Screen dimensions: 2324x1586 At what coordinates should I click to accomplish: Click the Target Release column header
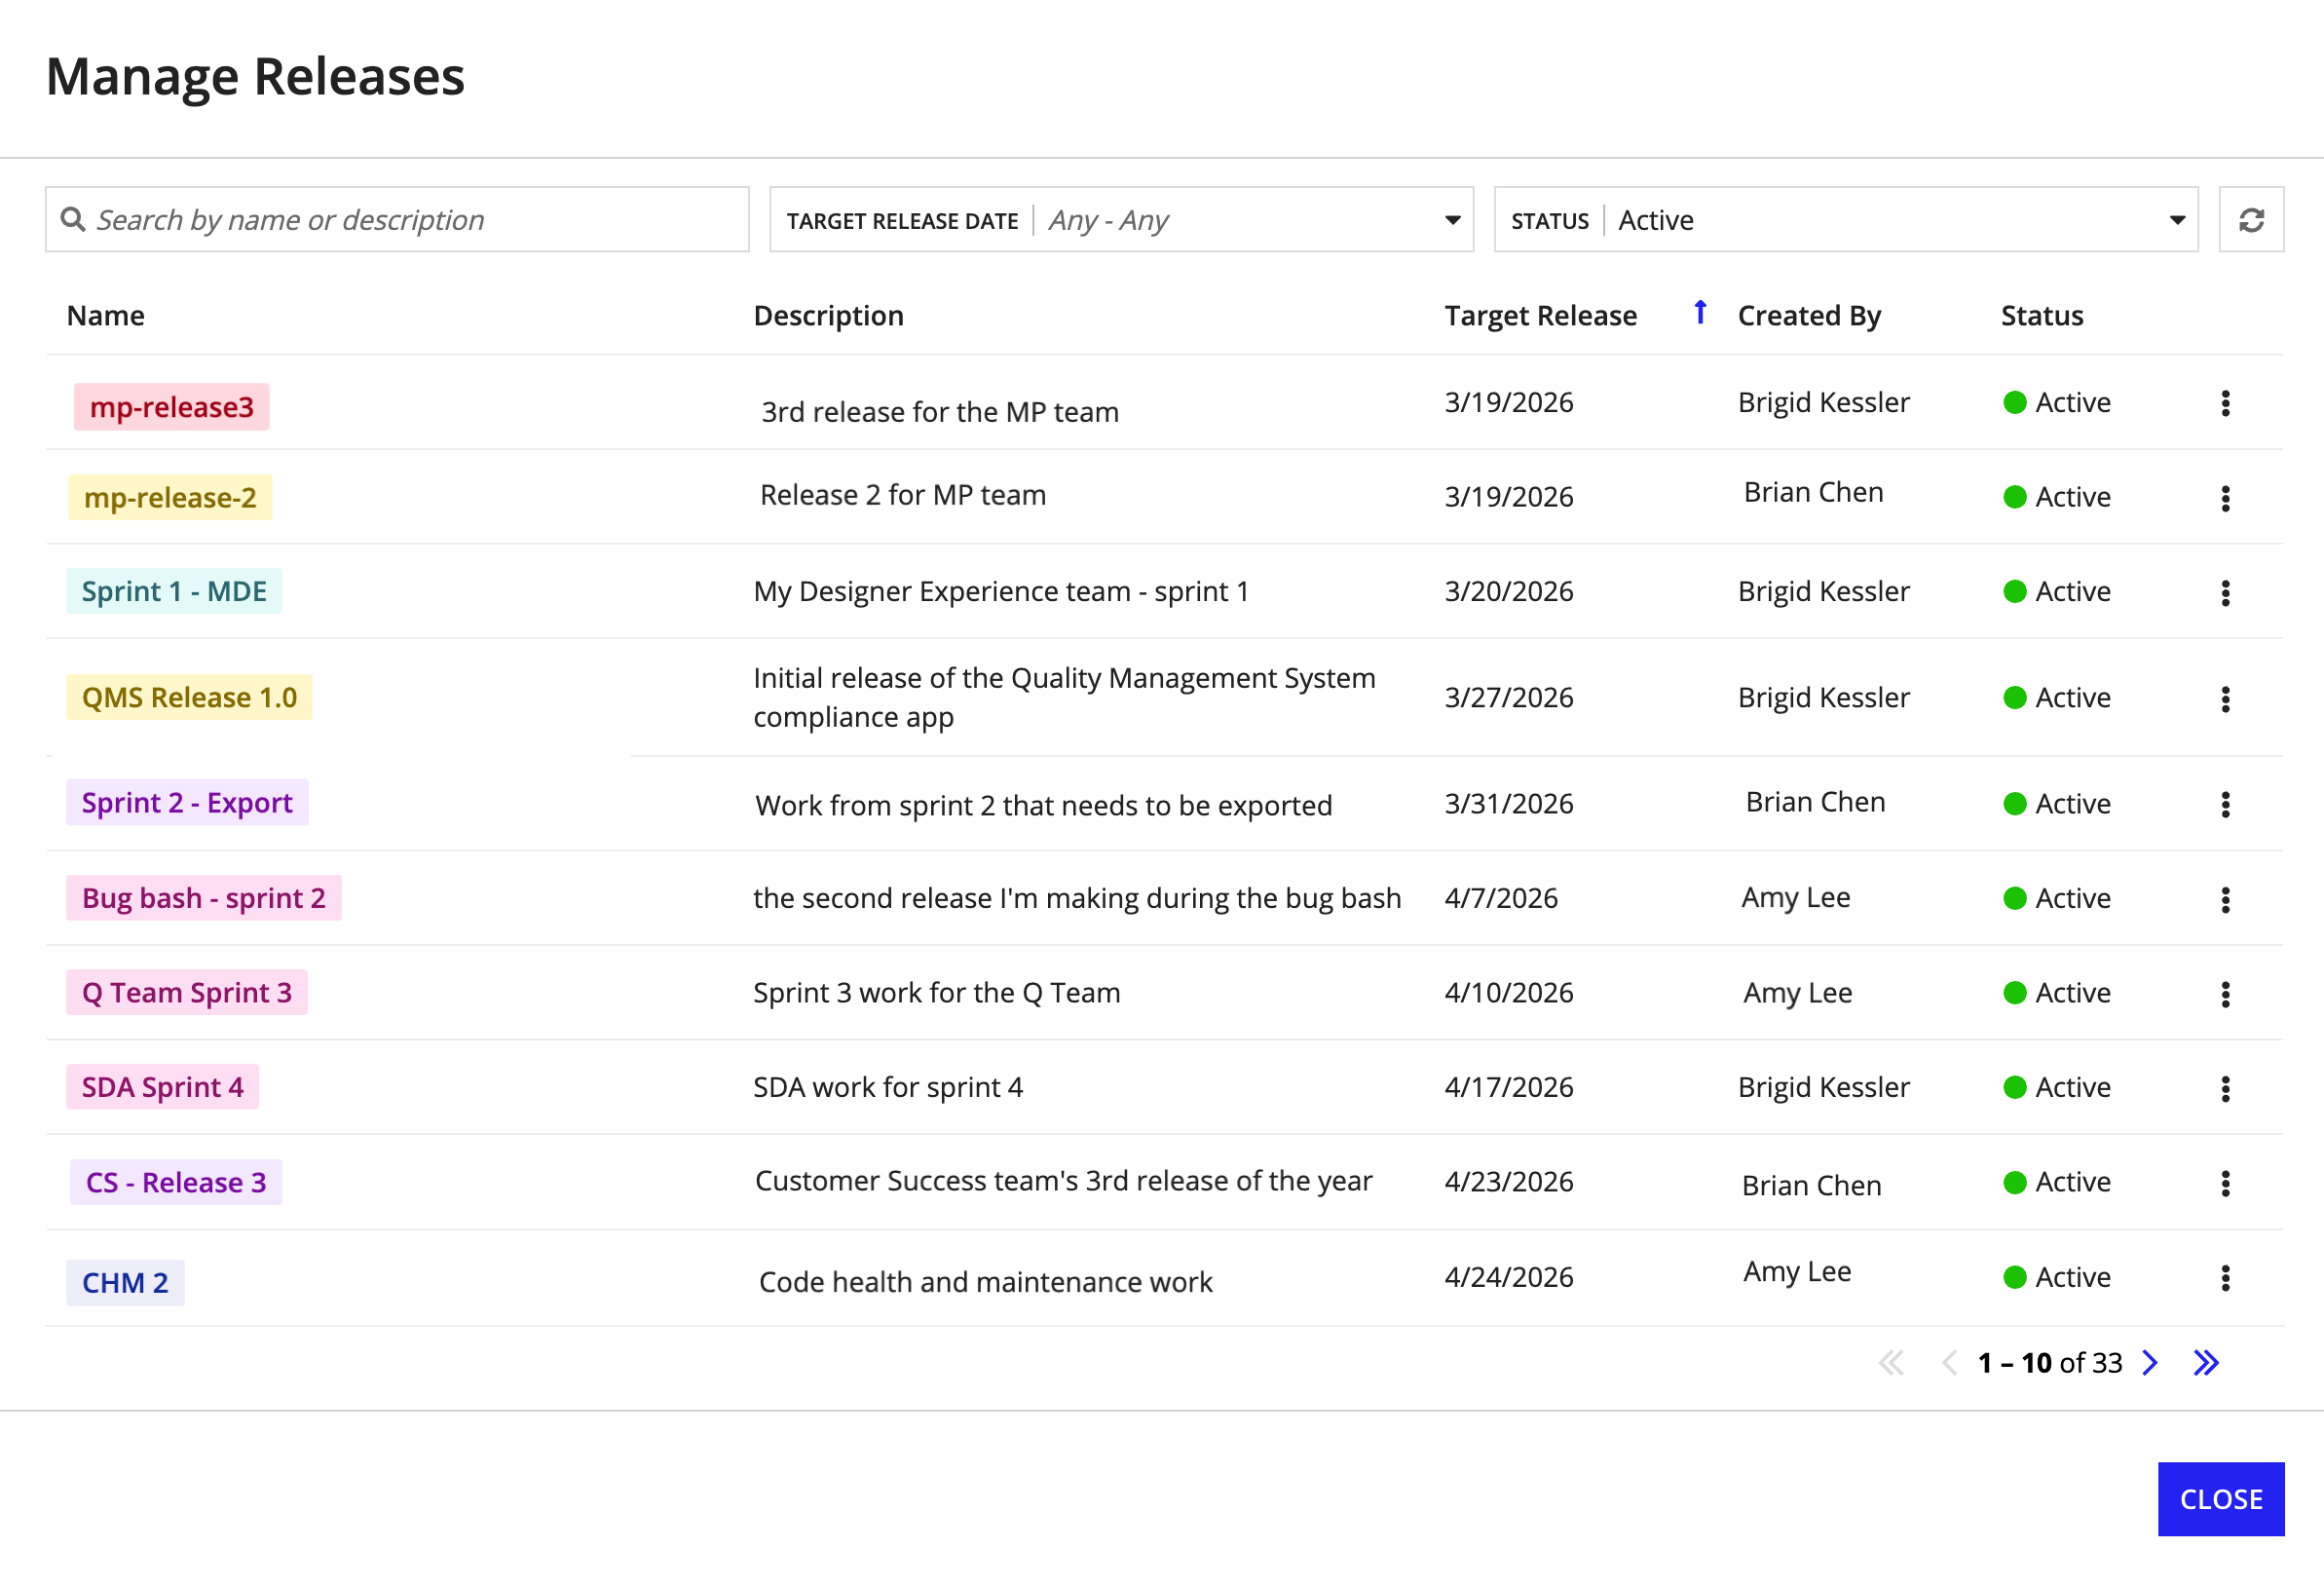[1540, 315]
